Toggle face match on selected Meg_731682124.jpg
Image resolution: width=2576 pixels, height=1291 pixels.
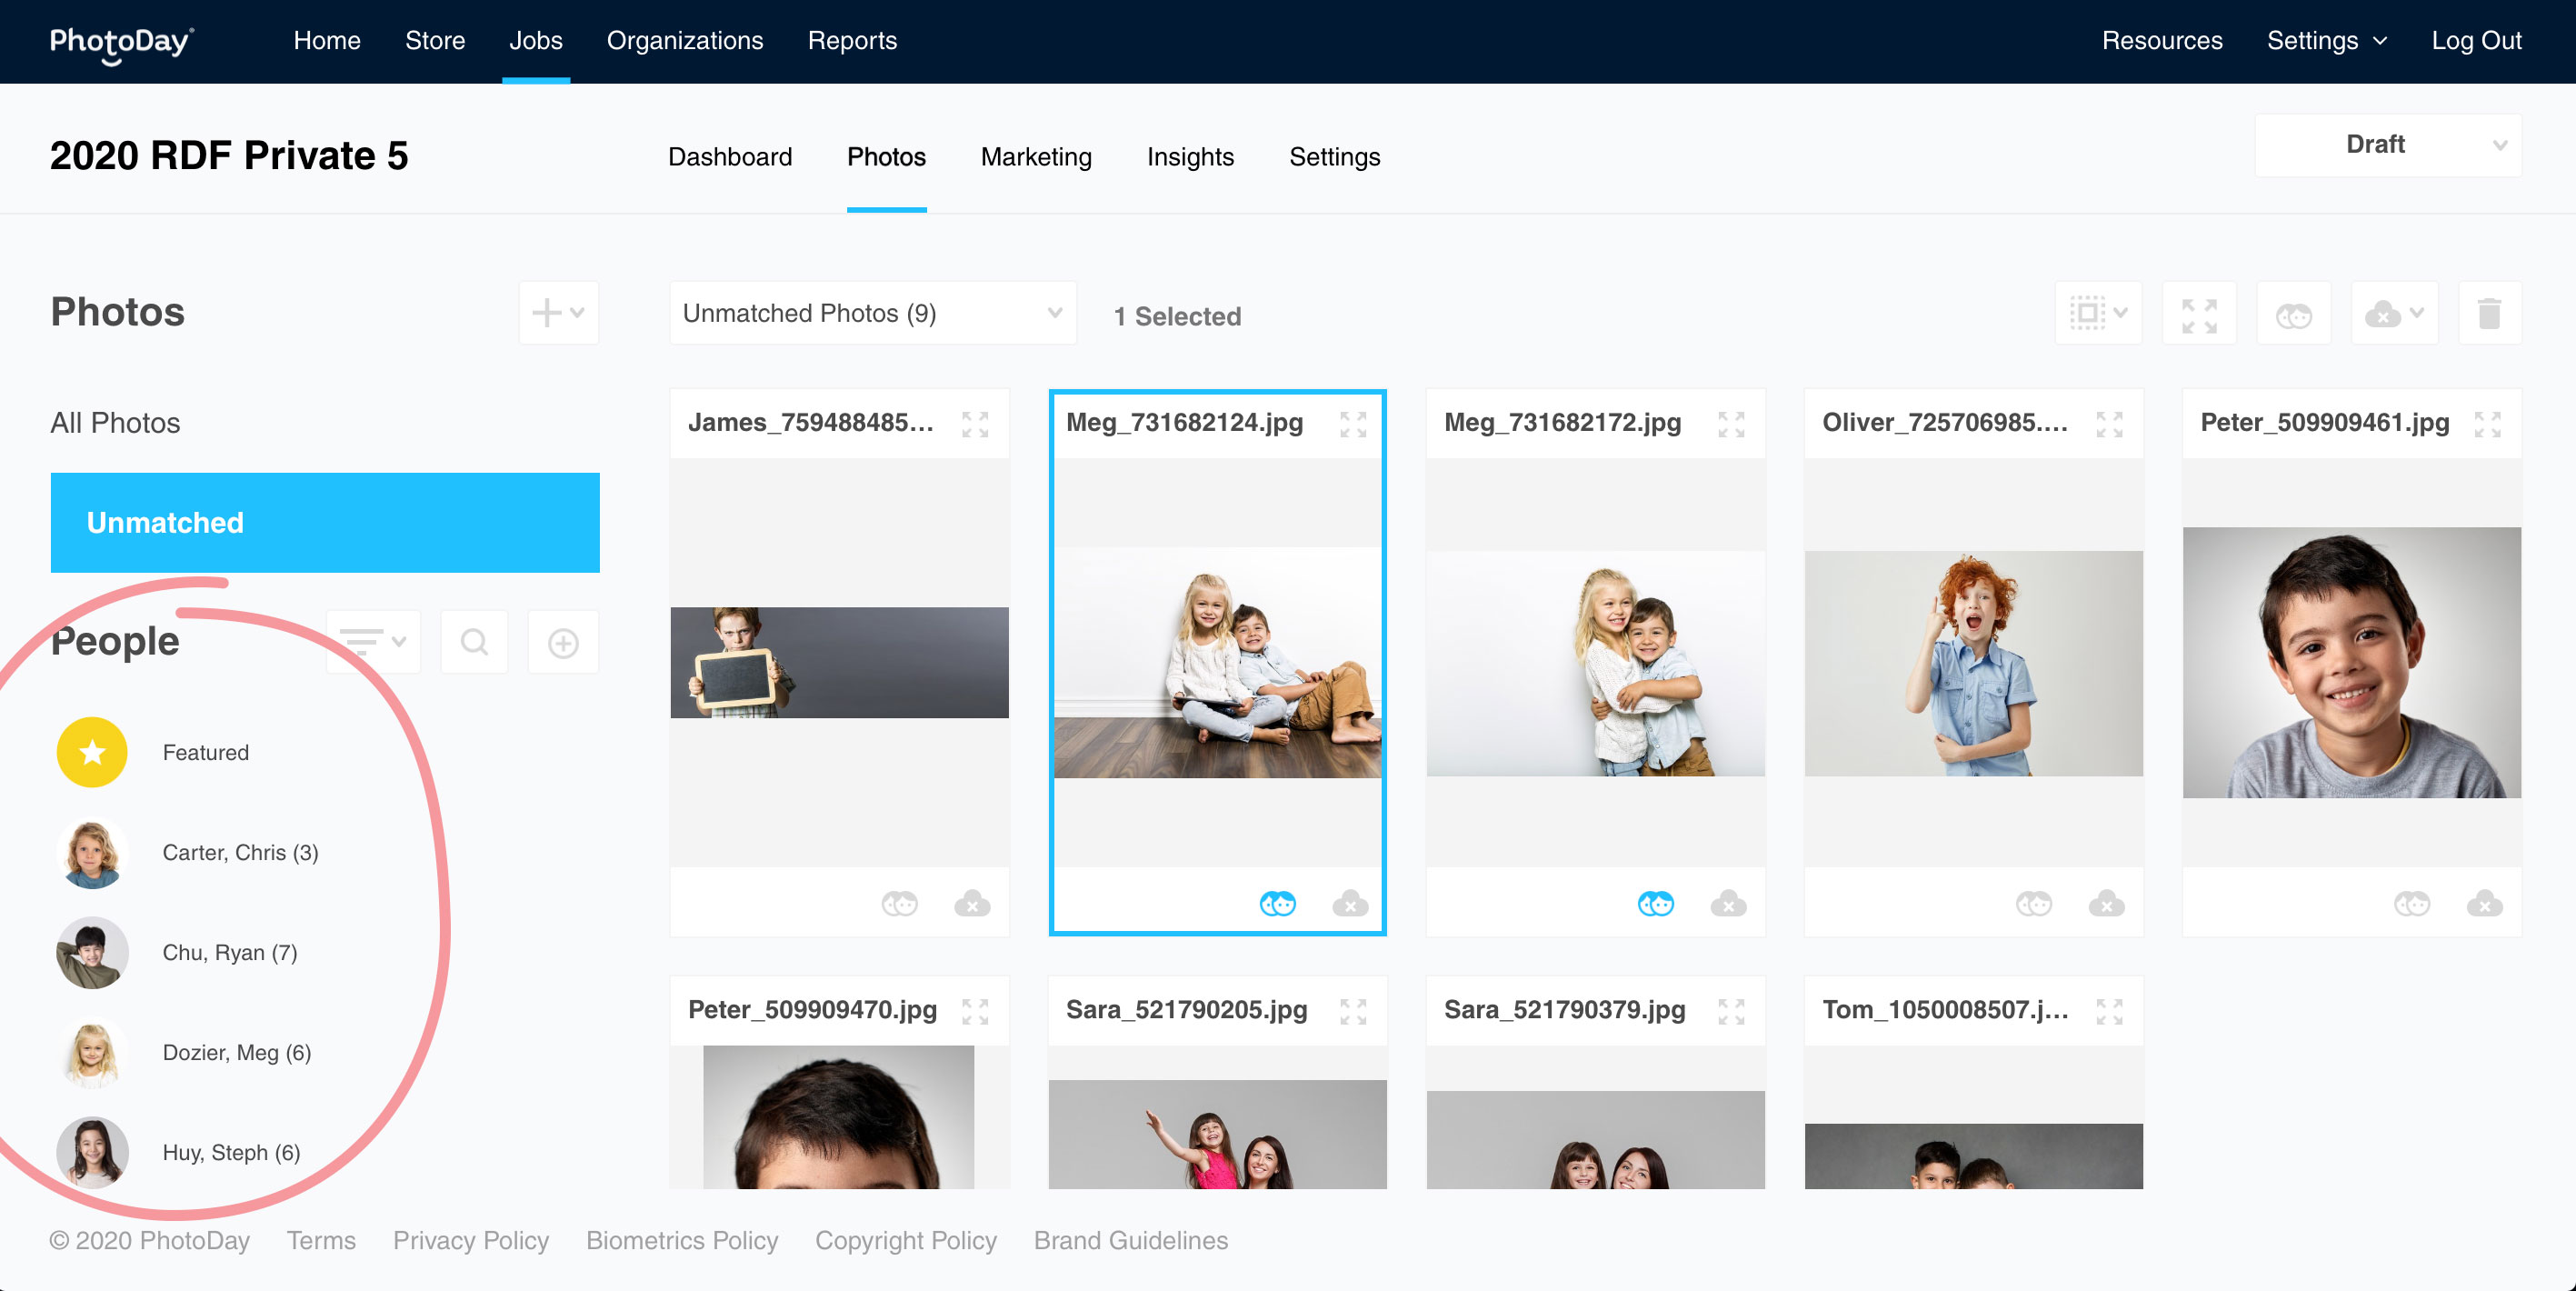(x=1277, y=904)
